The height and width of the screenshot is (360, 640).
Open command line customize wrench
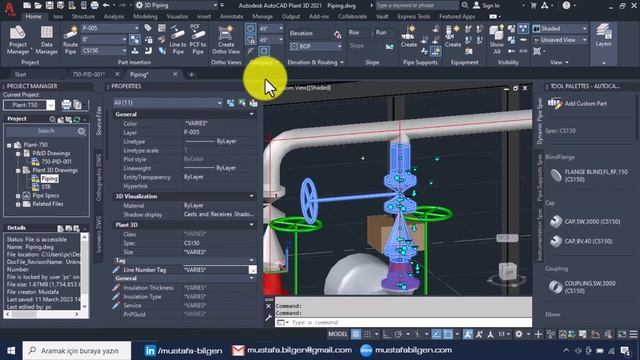(269, 317)
